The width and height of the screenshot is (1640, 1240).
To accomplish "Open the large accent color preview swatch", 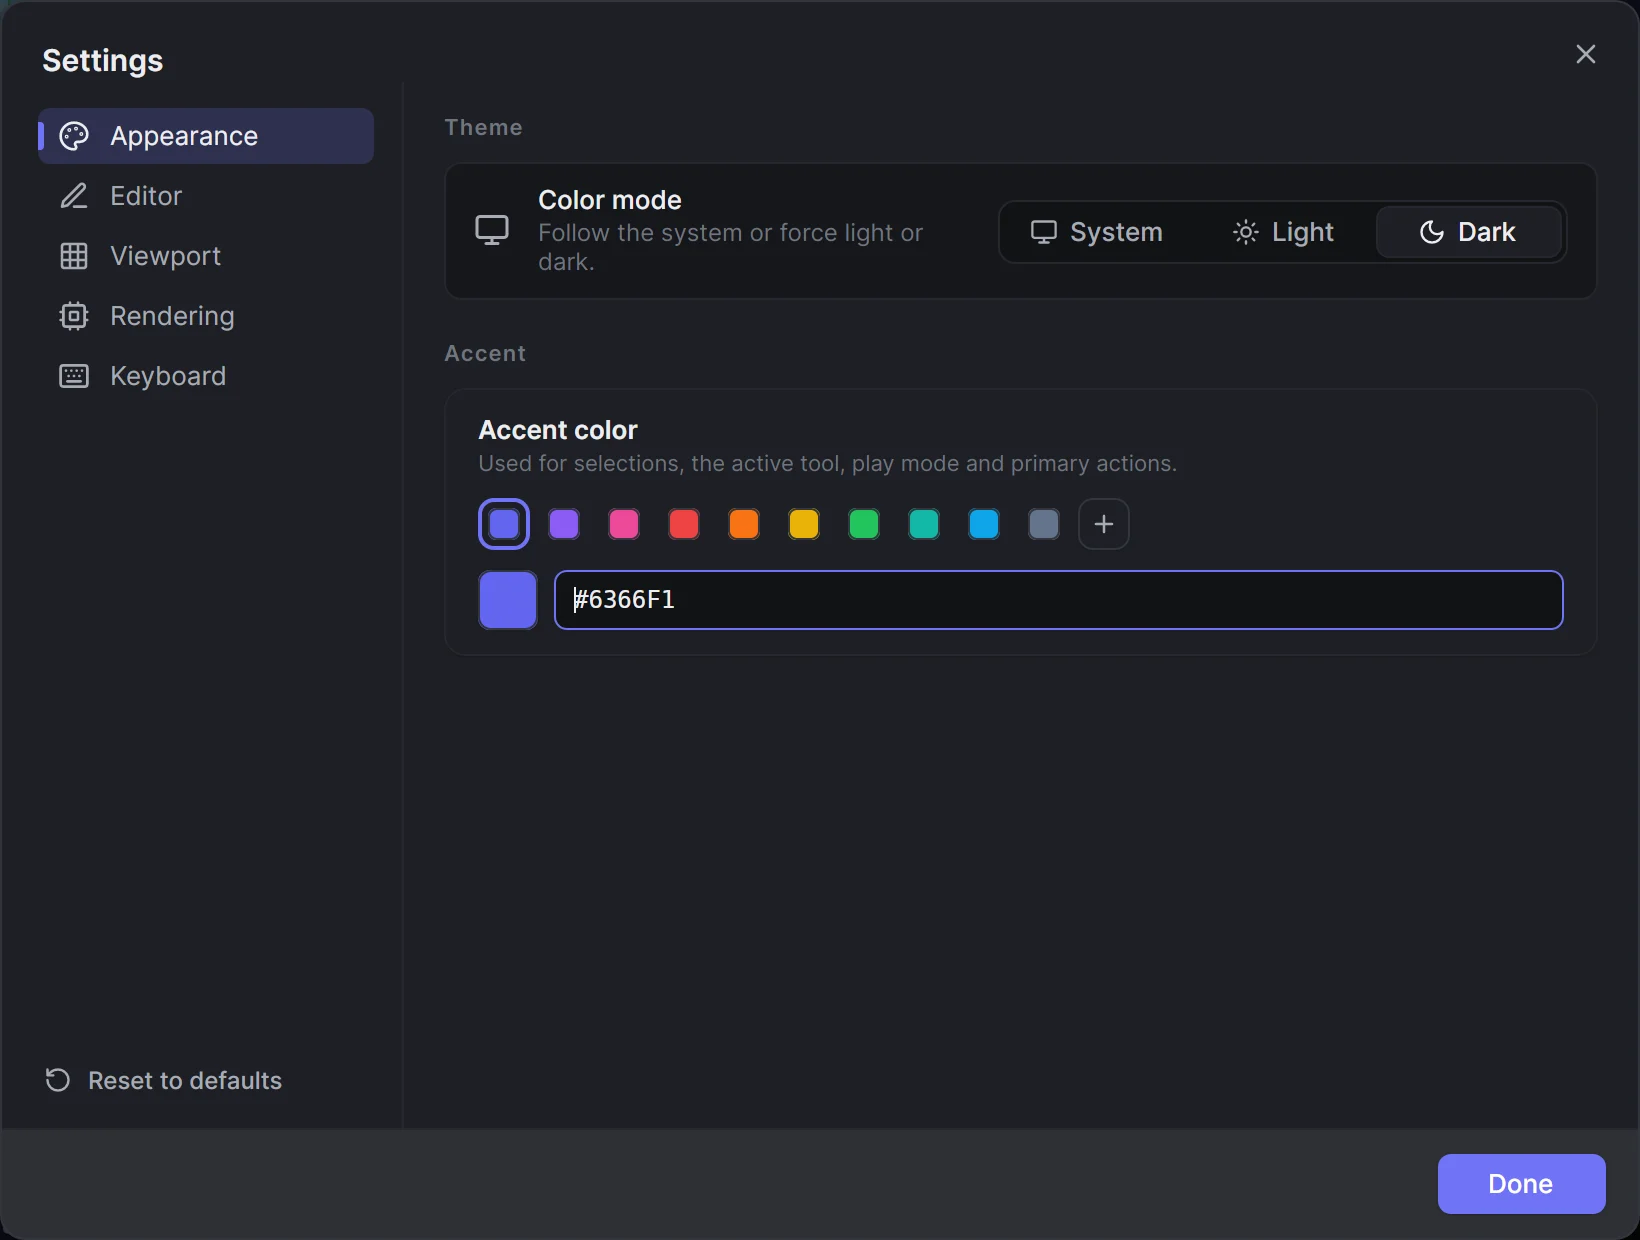I will pyautogui.click(x=508, y=600).
